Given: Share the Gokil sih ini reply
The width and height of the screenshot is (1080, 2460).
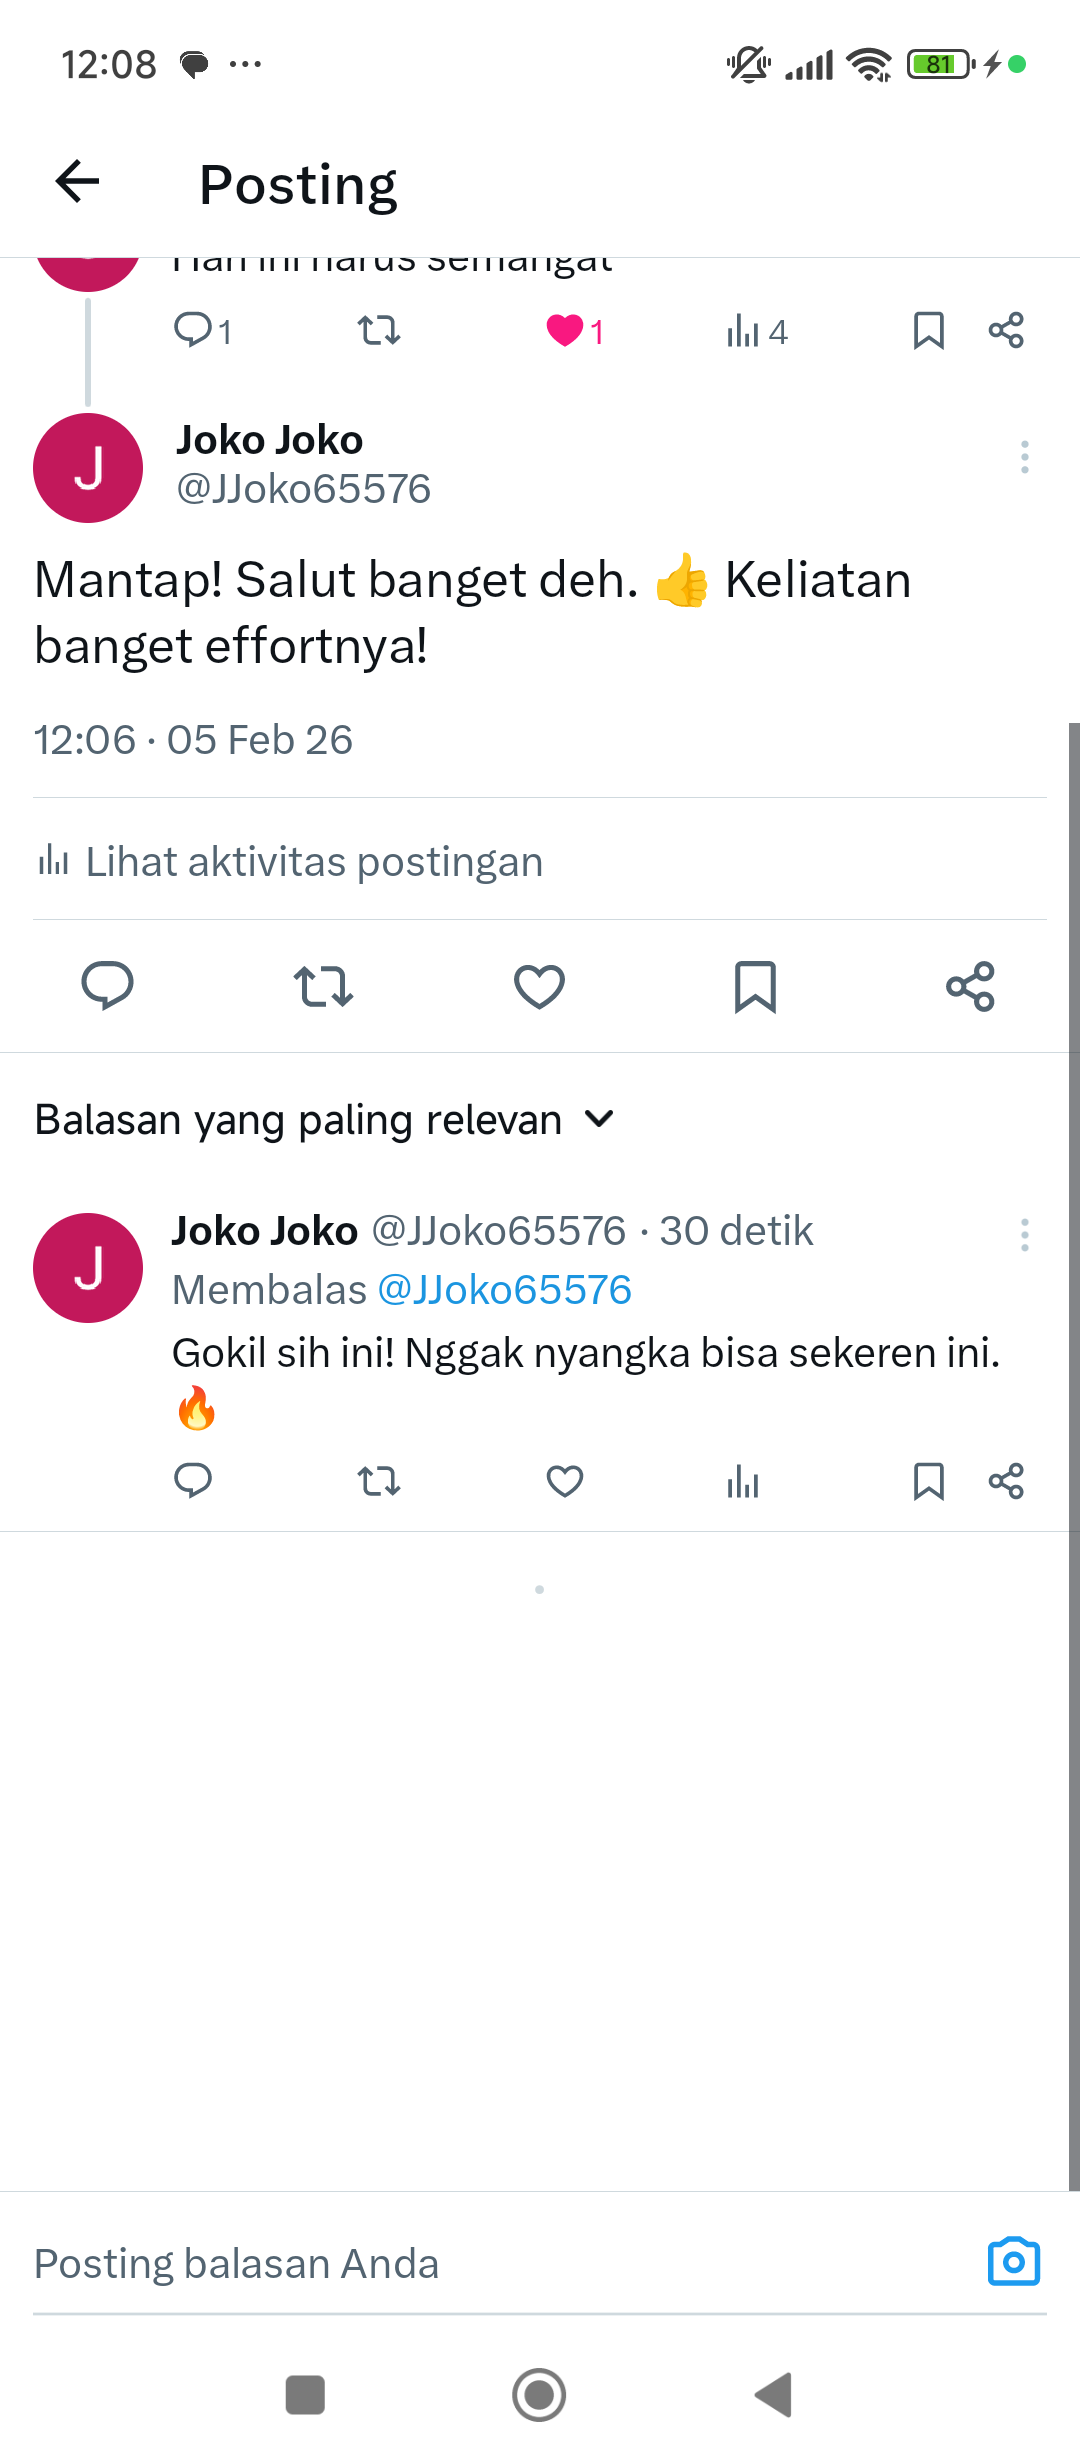Looking at the screenshot, I should [1006, 1481].
